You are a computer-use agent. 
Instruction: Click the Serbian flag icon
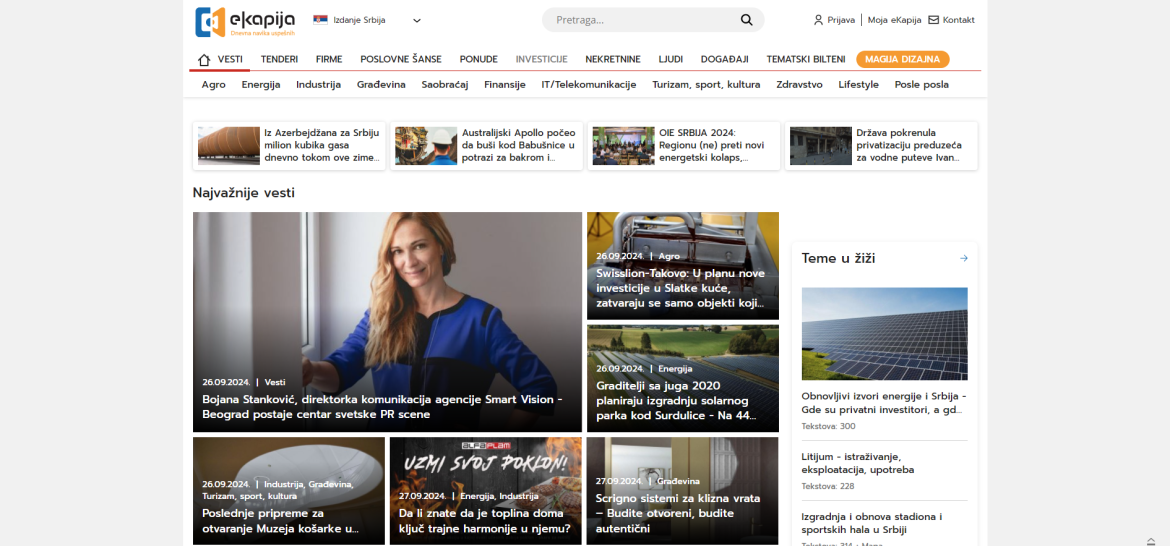coord(320,20)
